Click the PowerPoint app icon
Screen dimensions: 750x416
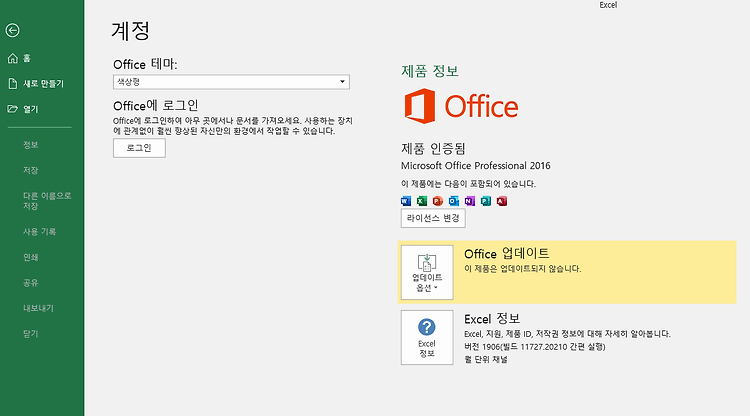click(438, 201)
